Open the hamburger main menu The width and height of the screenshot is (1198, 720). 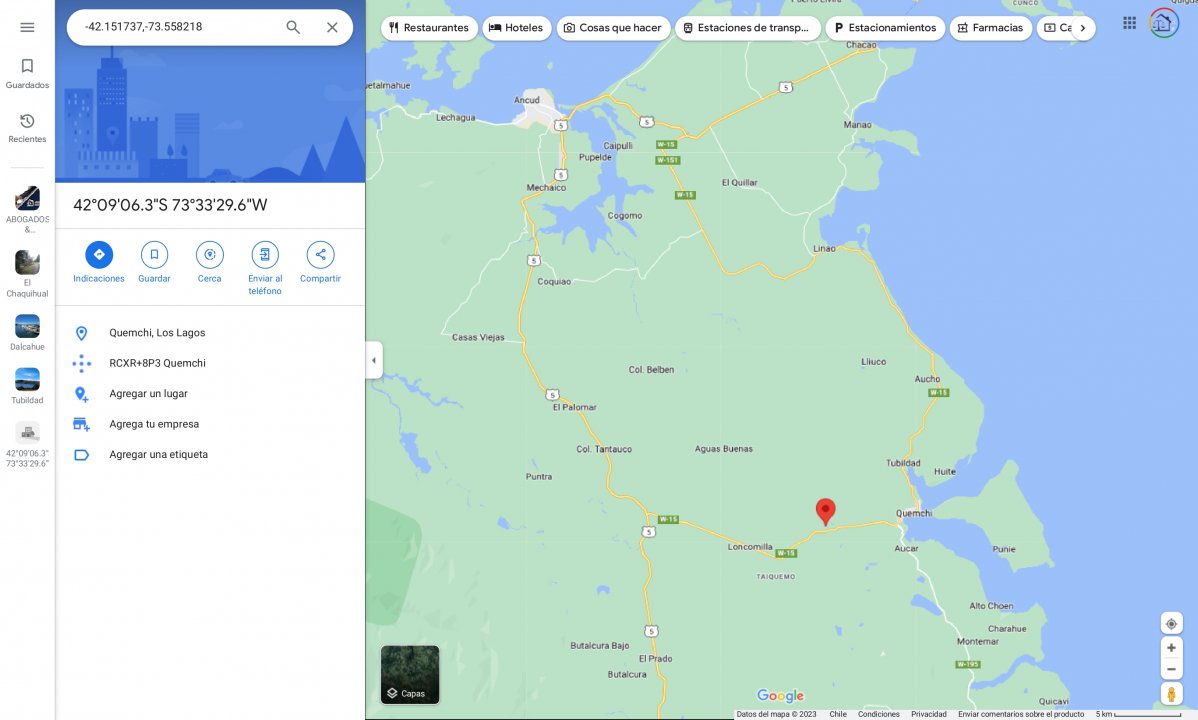click(27, 28)
